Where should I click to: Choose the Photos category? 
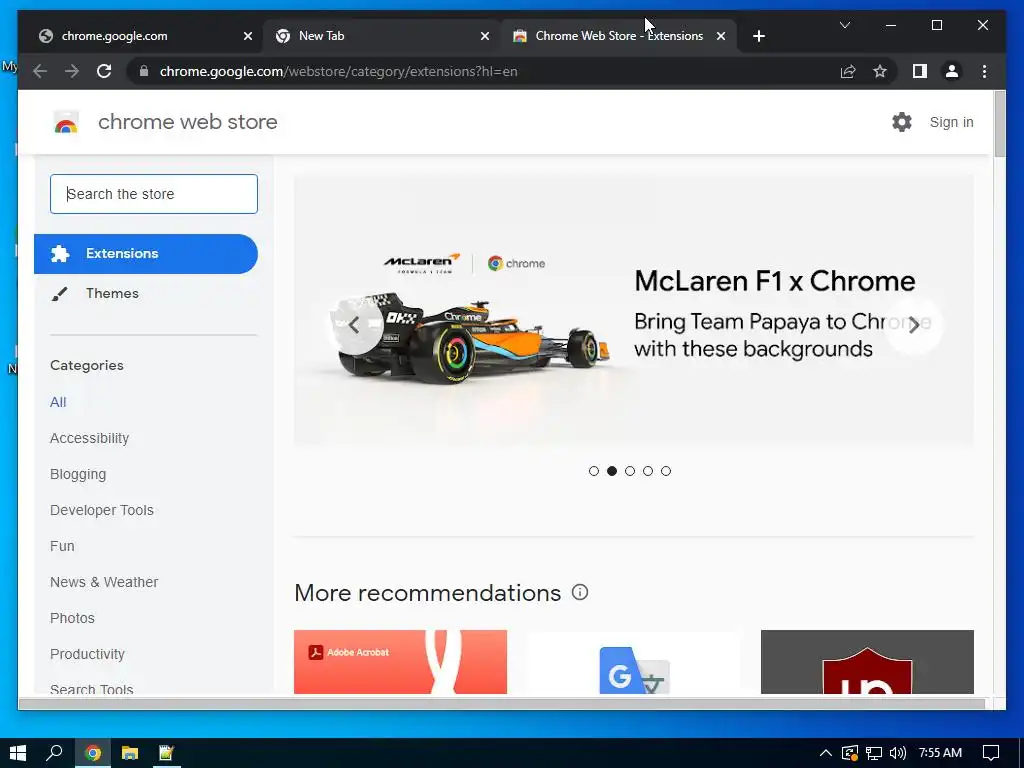coord(72,618)
